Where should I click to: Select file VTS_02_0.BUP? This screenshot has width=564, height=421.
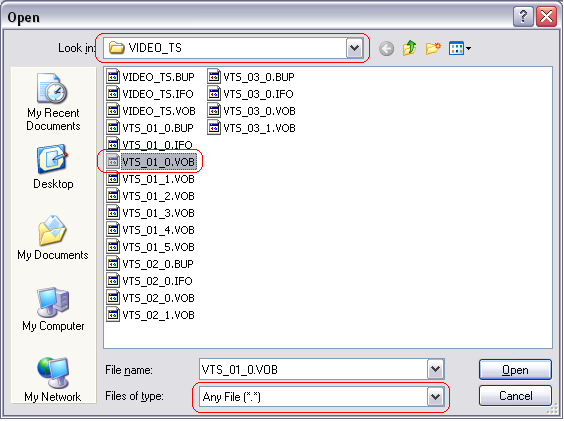coord(150,264)
